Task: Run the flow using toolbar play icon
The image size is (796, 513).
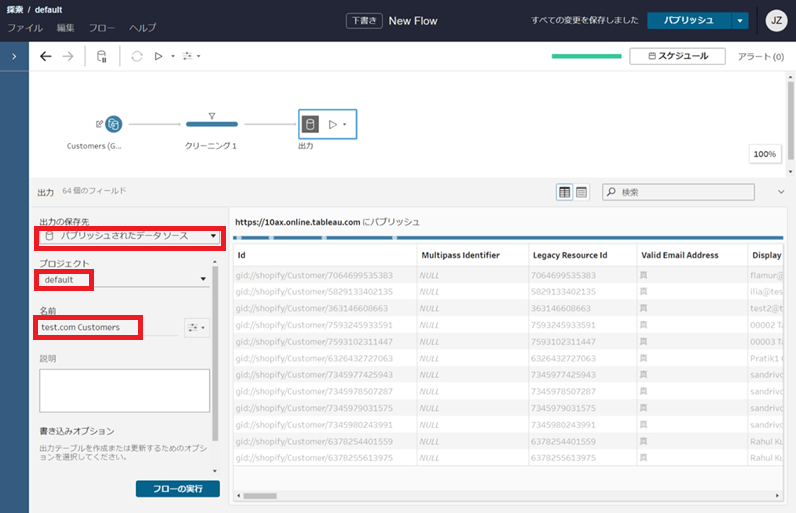Action: (x=158, y=57)
